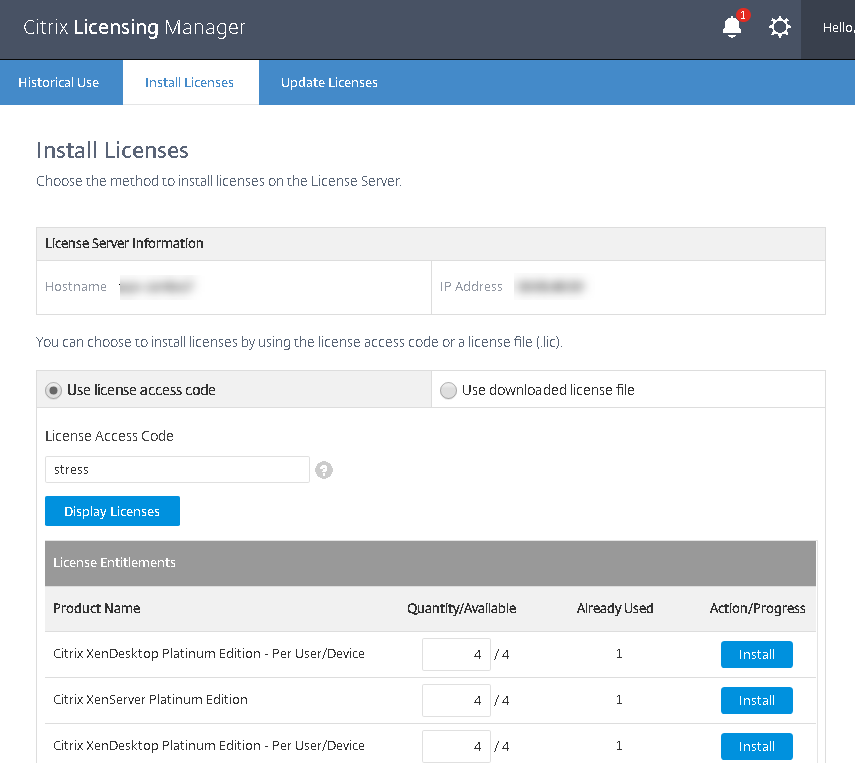This screenshot has width=855, height=763.
Task: Open the settings gear icon
Action: pyautogui.click(x=780, y=28)
